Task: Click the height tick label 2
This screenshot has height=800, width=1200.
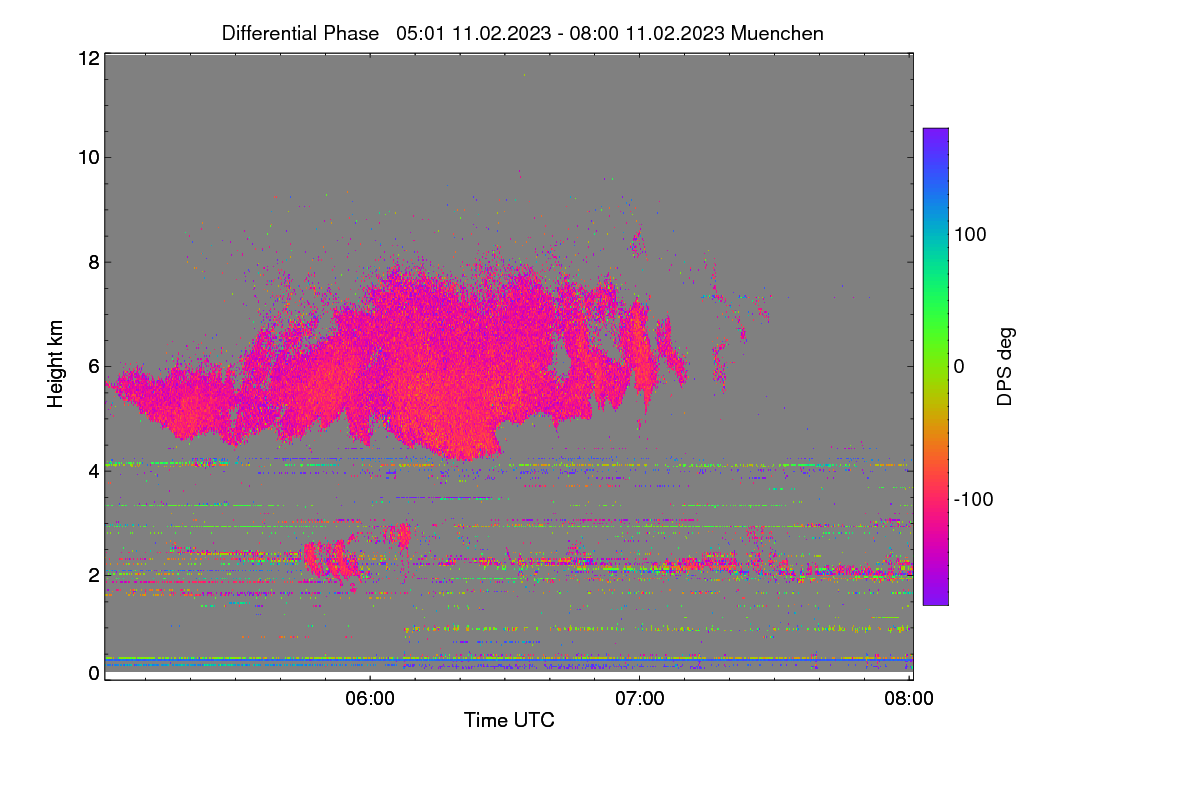Action: pos(94,574)
